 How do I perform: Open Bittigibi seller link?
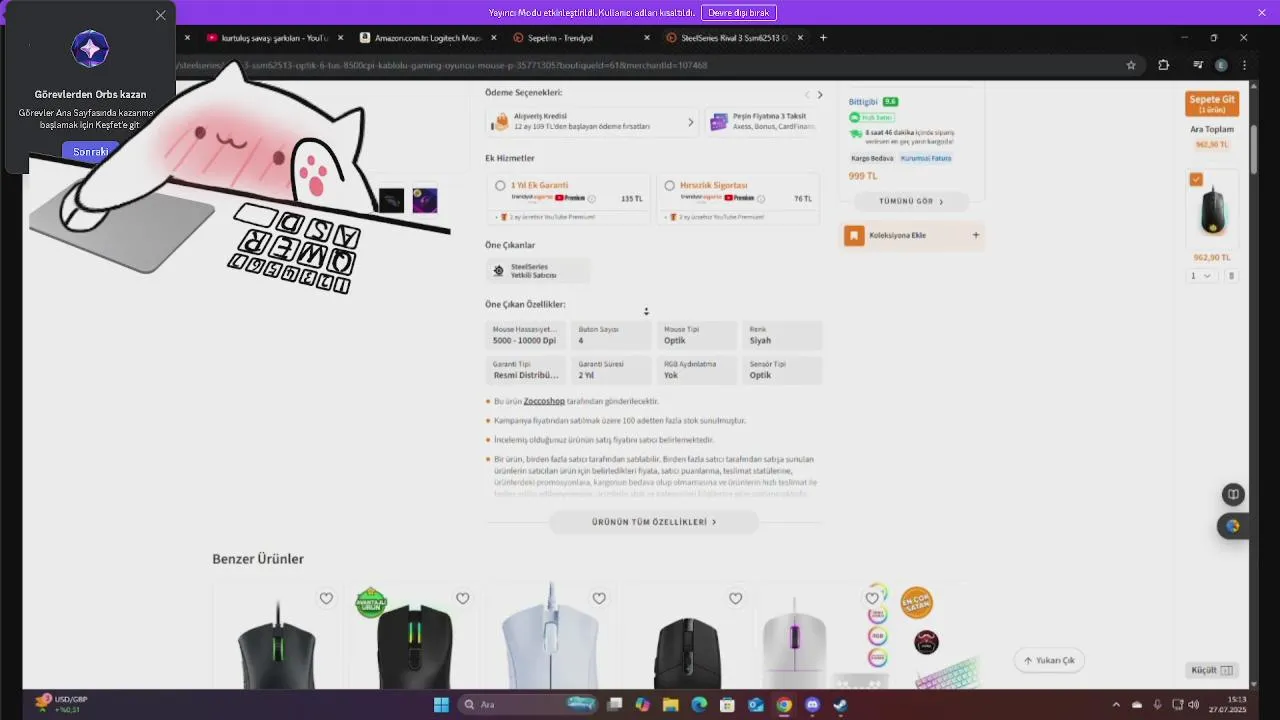[x=863, y=101]
